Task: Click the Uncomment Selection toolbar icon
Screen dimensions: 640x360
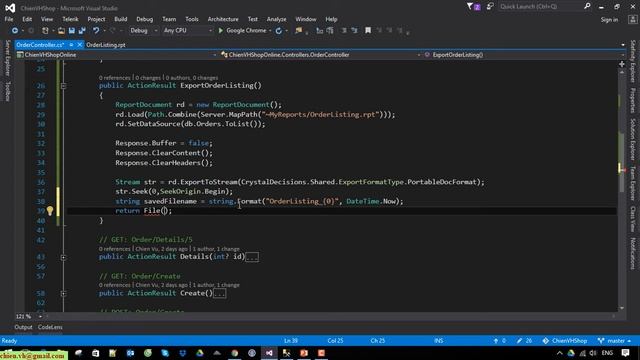Action: tap(354, 31)
